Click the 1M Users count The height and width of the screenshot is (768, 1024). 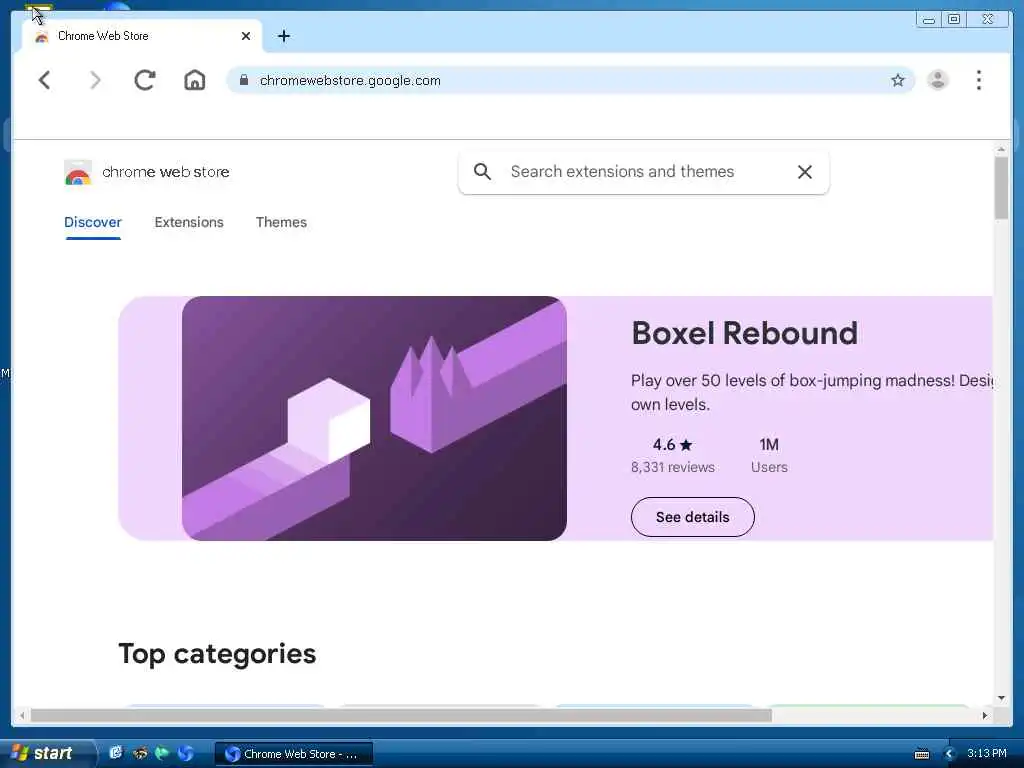(769, 455)
